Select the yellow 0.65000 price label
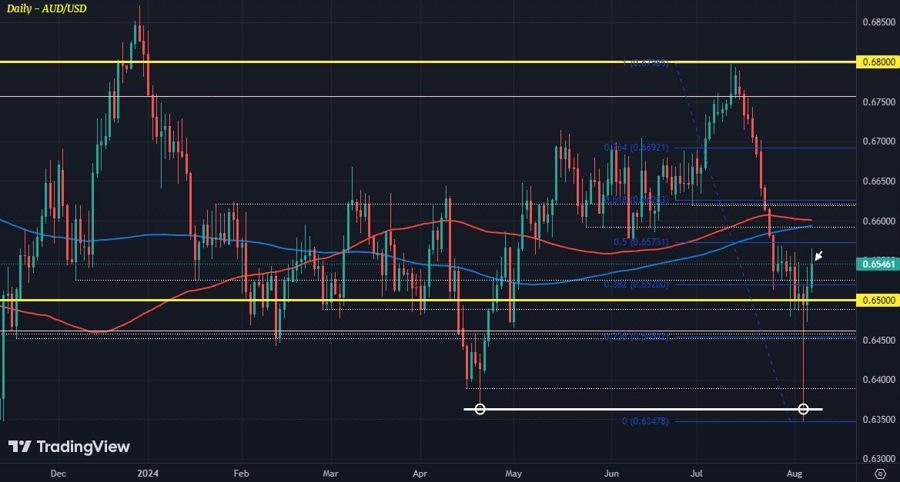The image size is (900, 482). point(875,300)
